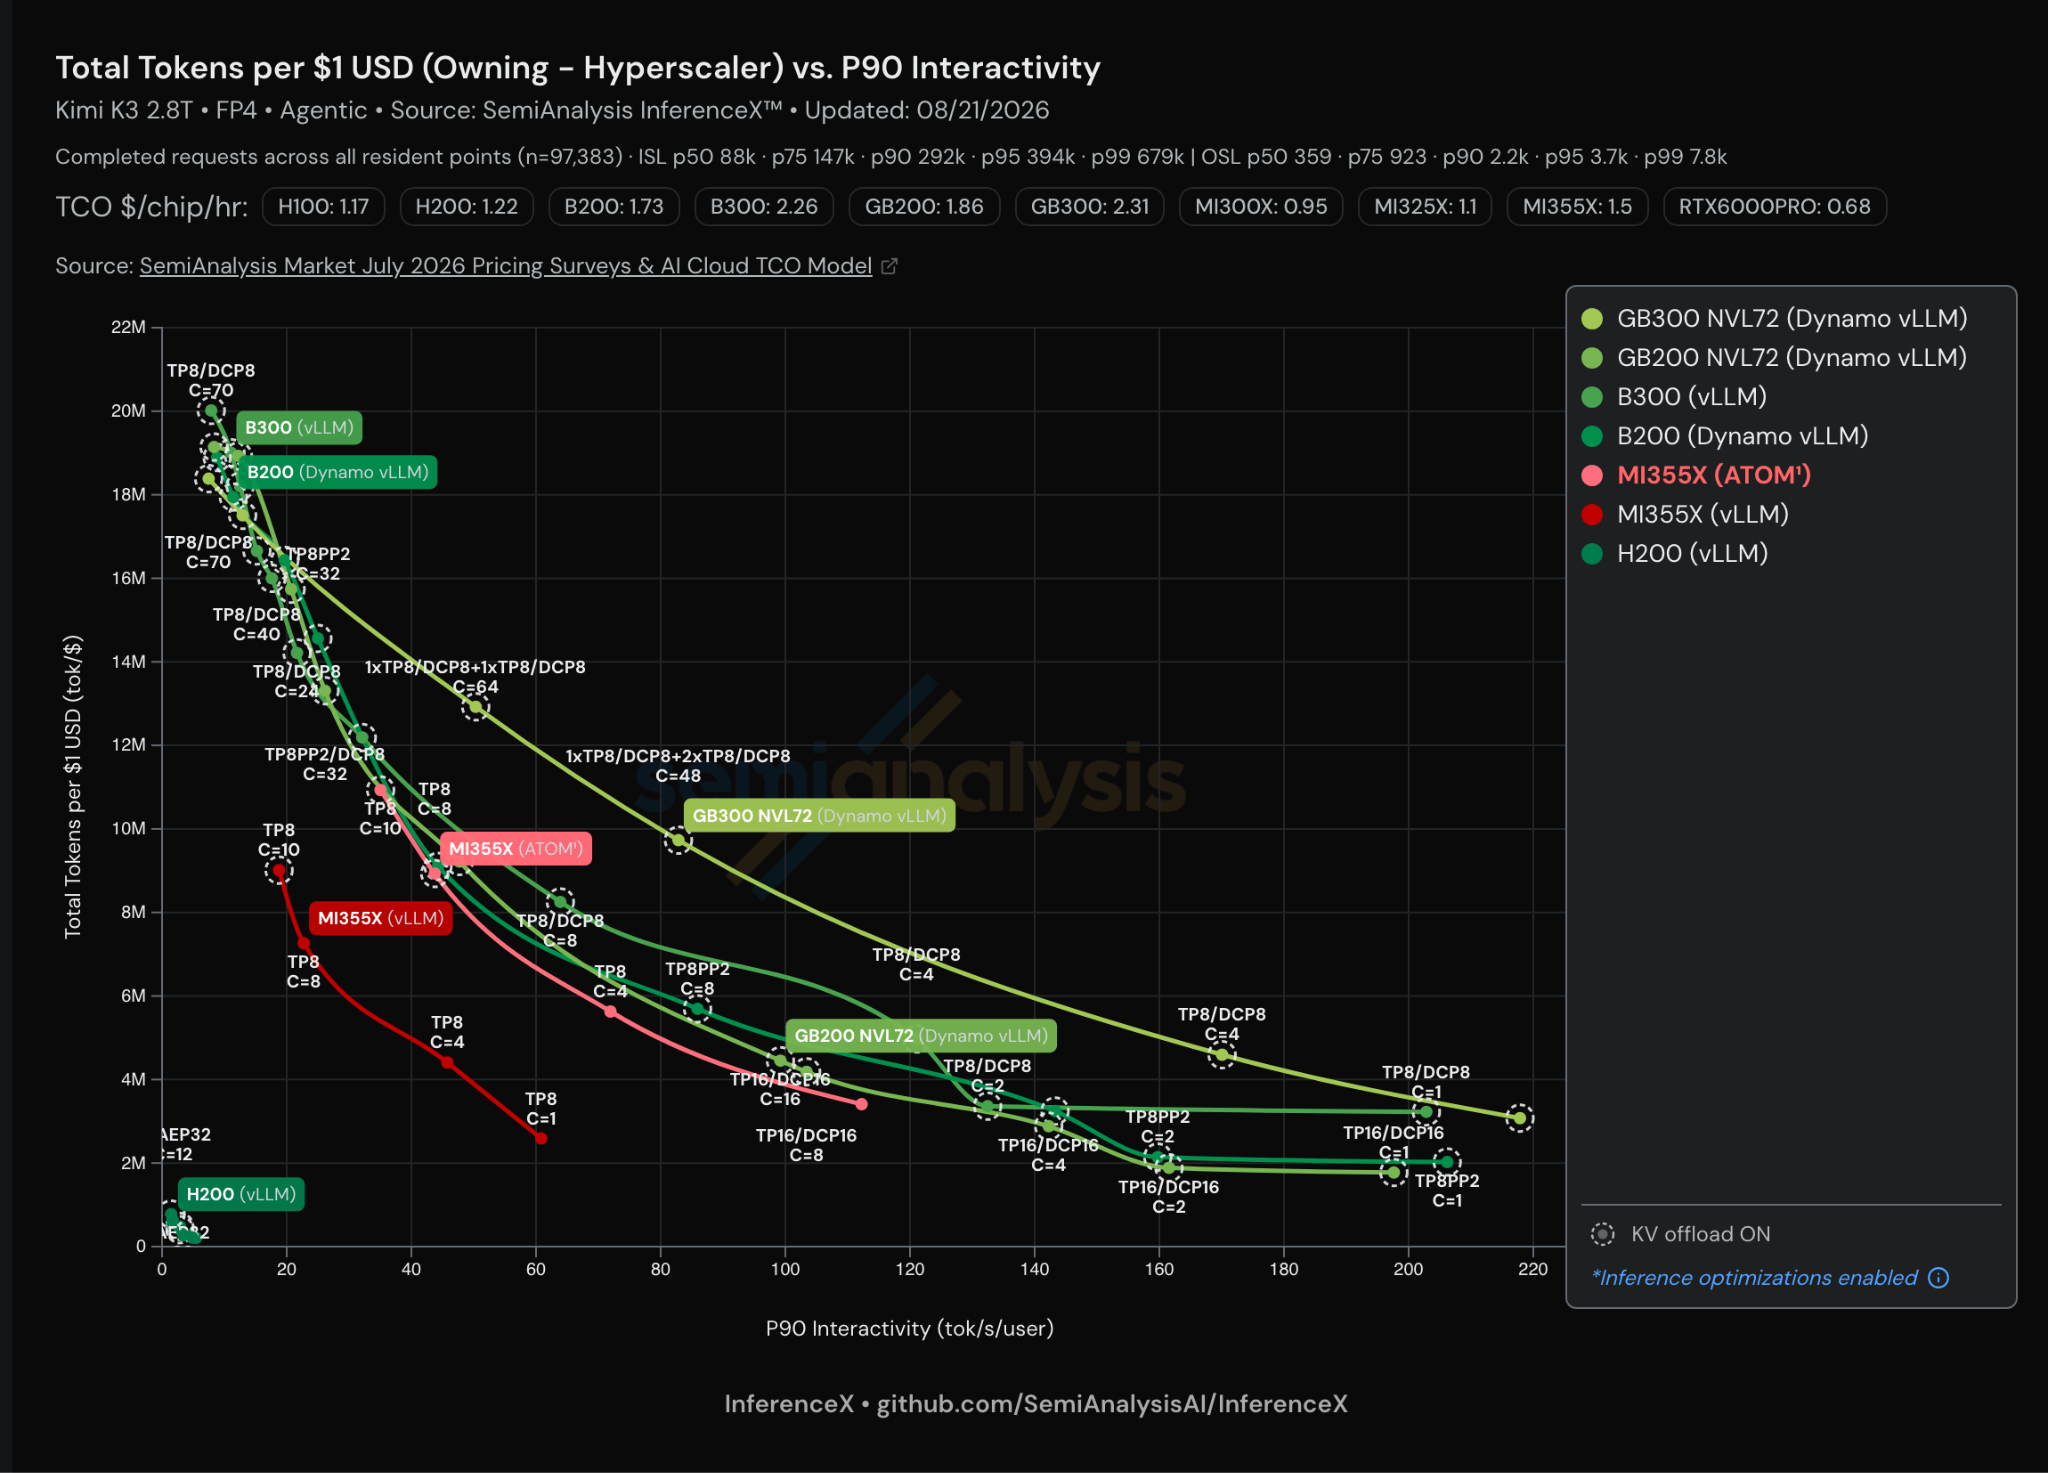Toggle the B300 (vLLM) legend entry

(x=1674, y=396)
